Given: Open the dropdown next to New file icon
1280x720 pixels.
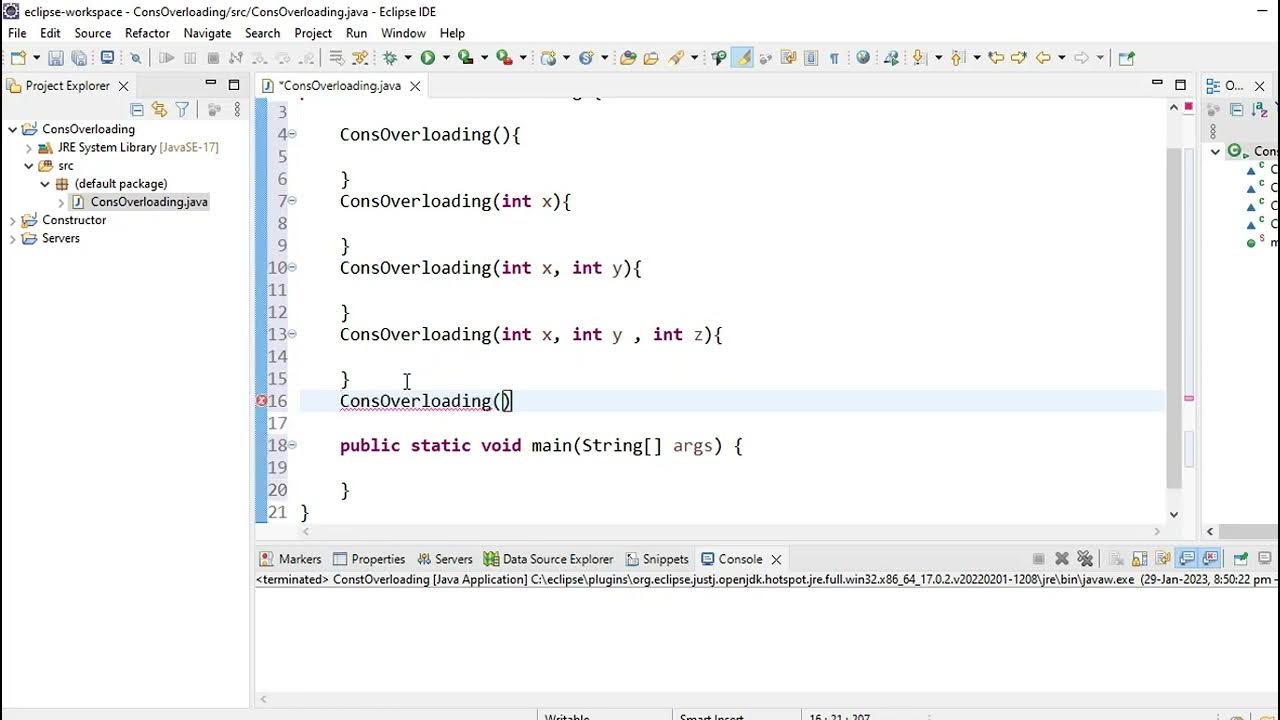Looking at the screenshot, I should (x=36, y=58).
